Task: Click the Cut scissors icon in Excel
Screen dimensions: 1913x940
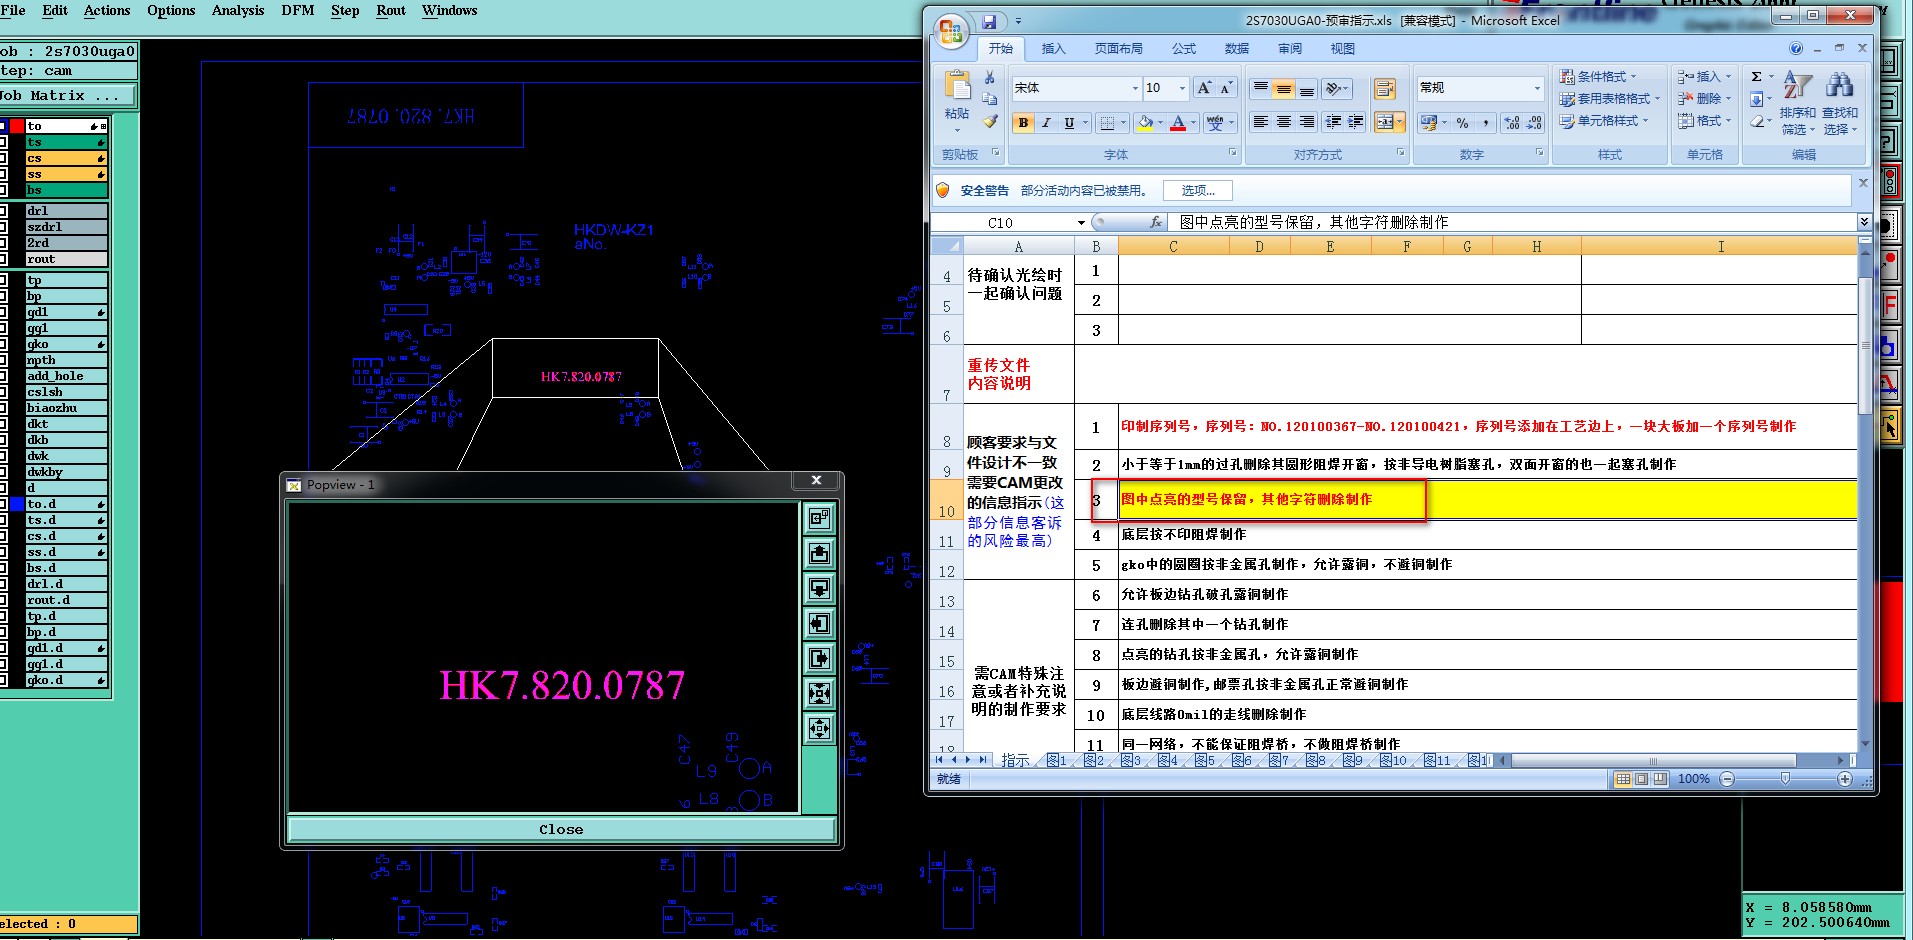Action: pos(989,78)
